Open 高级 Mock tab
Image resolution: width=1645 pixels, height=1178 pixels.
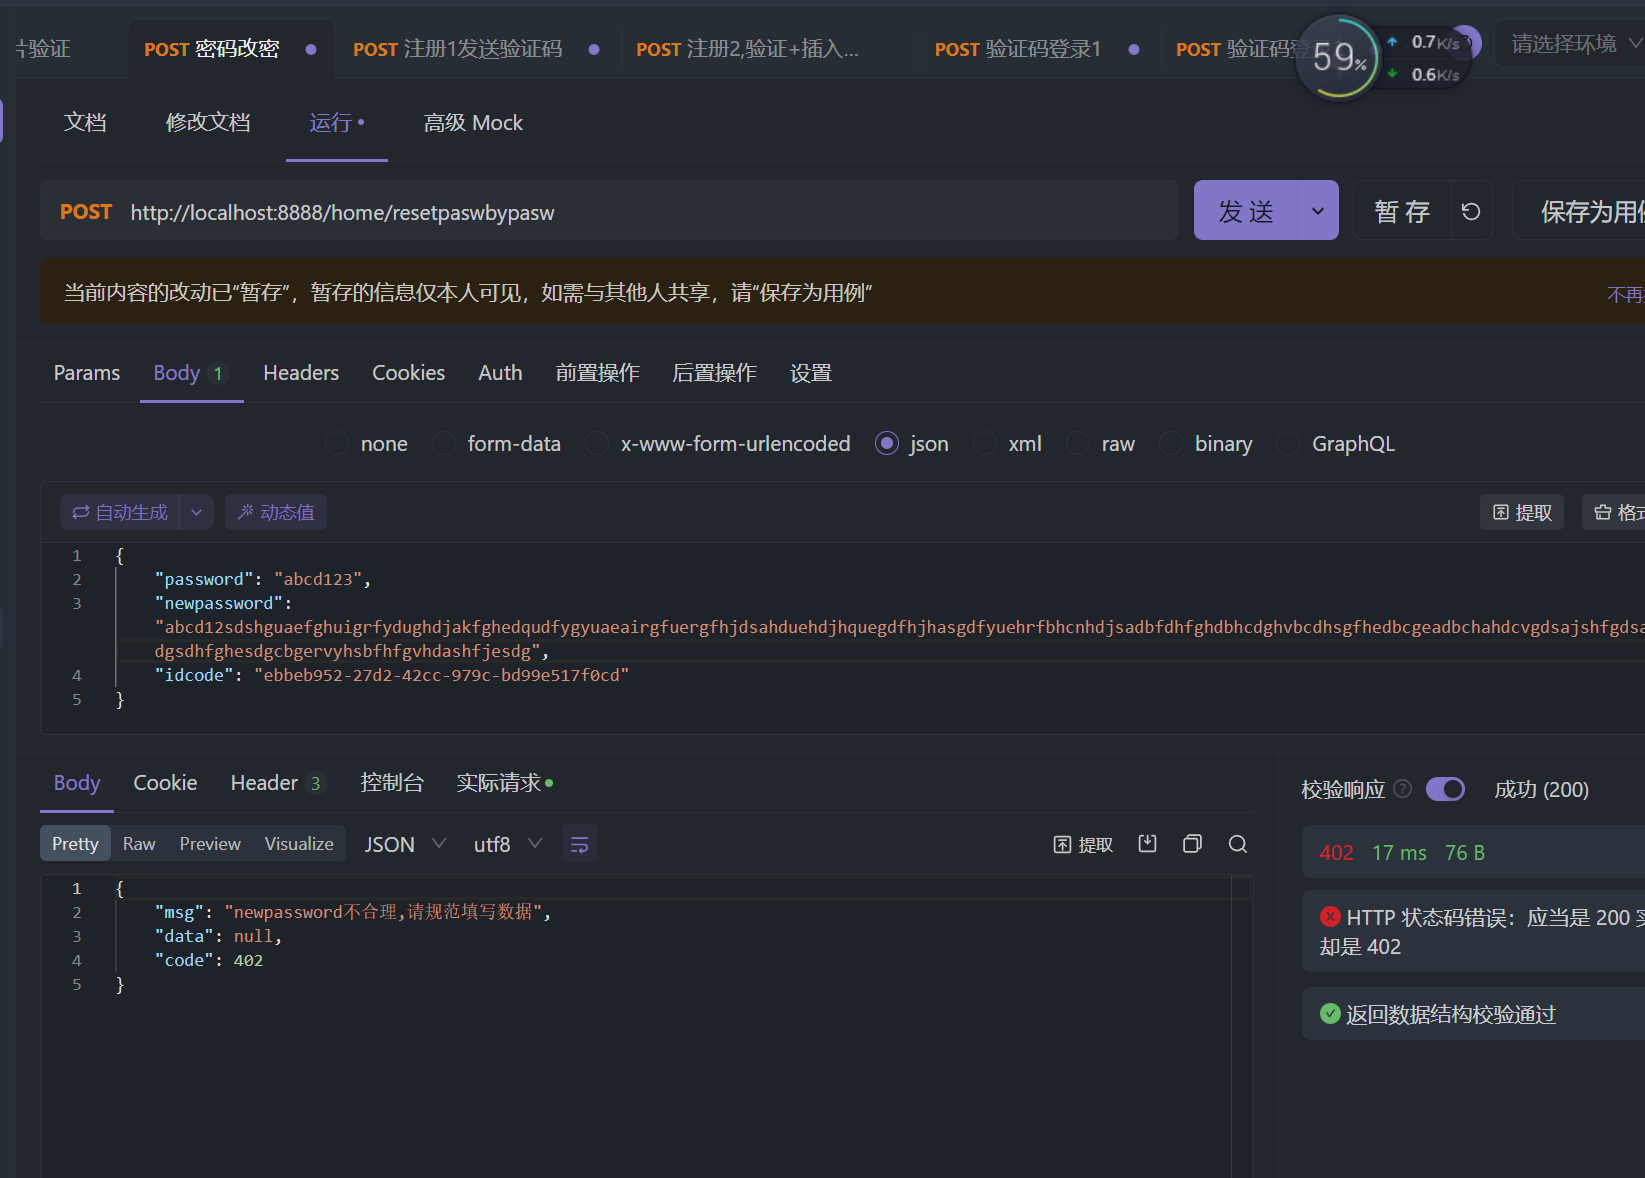click(x=473, y=122)
